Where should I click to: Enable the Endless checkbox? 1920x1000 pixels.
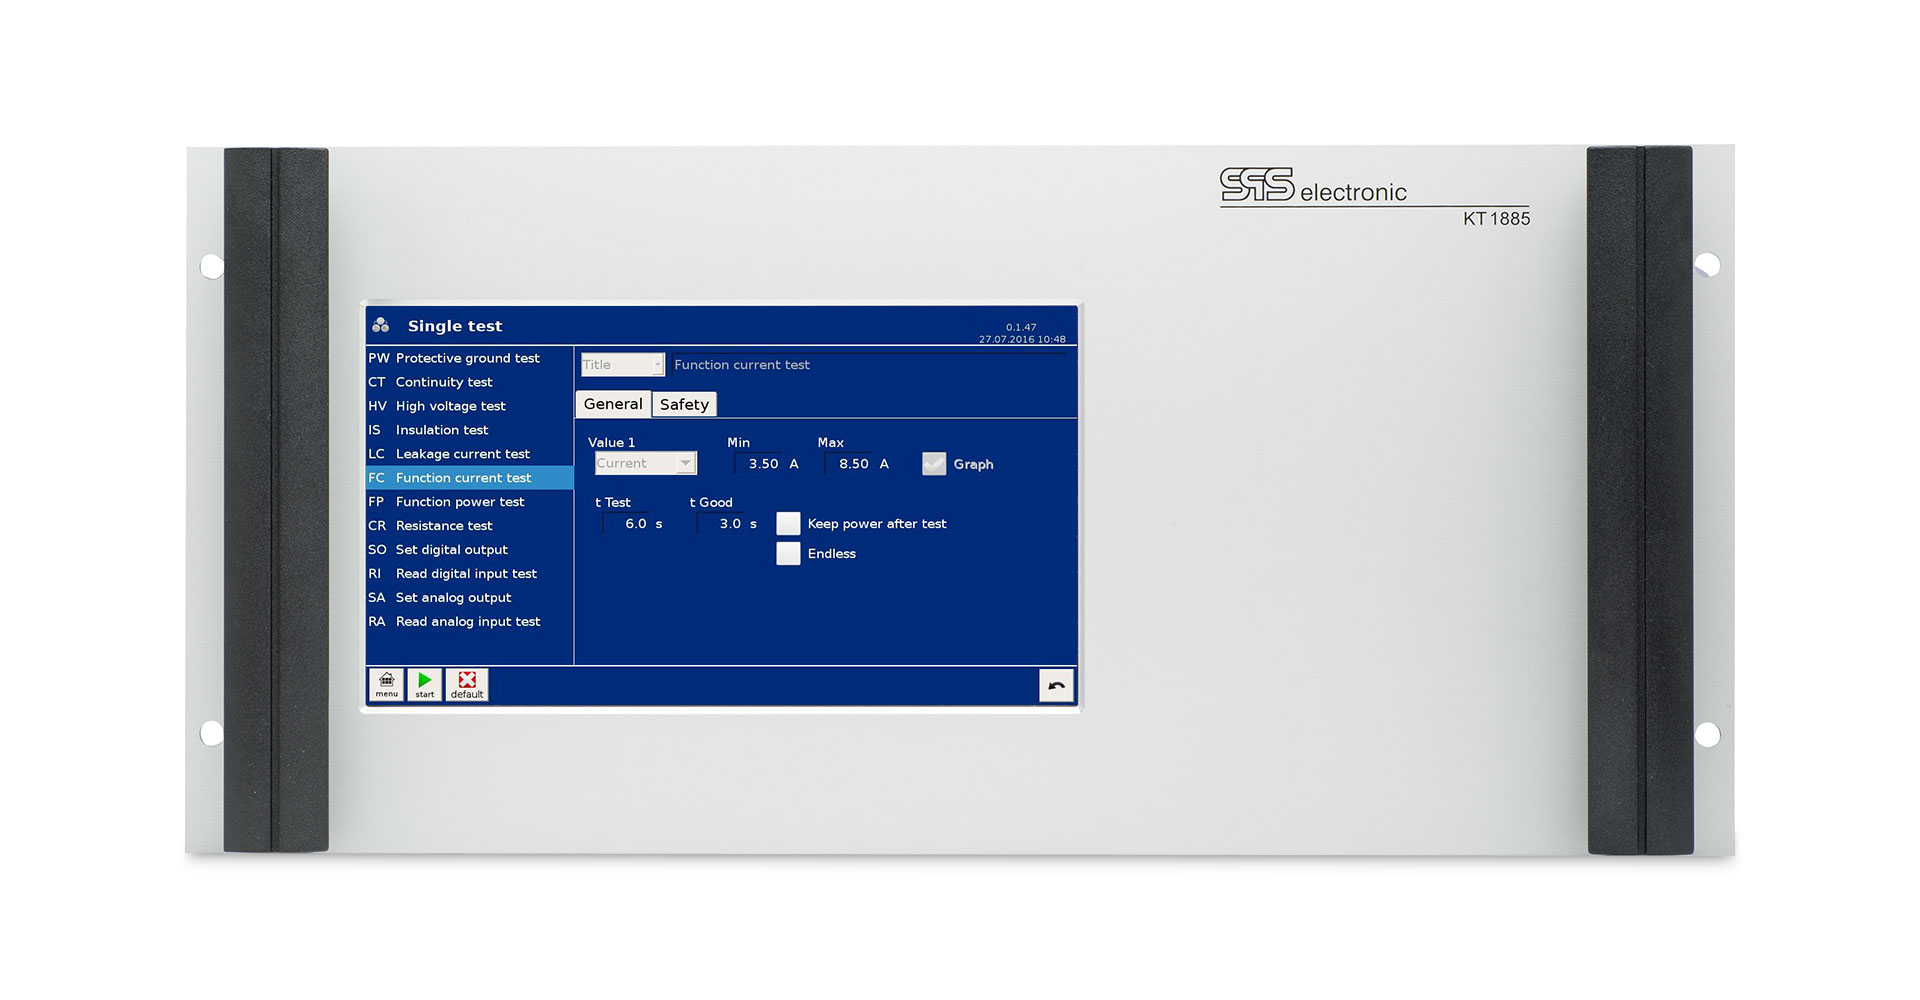[788, 554]
